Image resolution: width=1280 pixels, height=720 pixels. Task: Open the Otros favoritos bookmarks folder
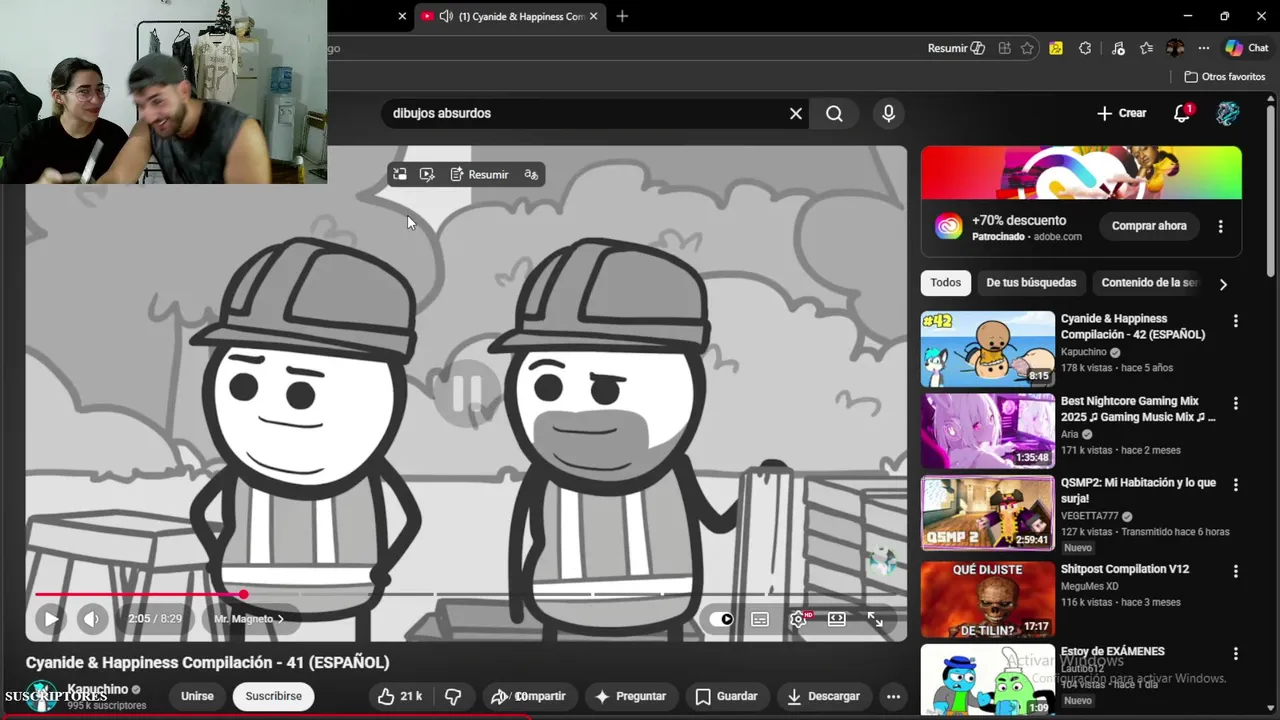coord(1224,77)
